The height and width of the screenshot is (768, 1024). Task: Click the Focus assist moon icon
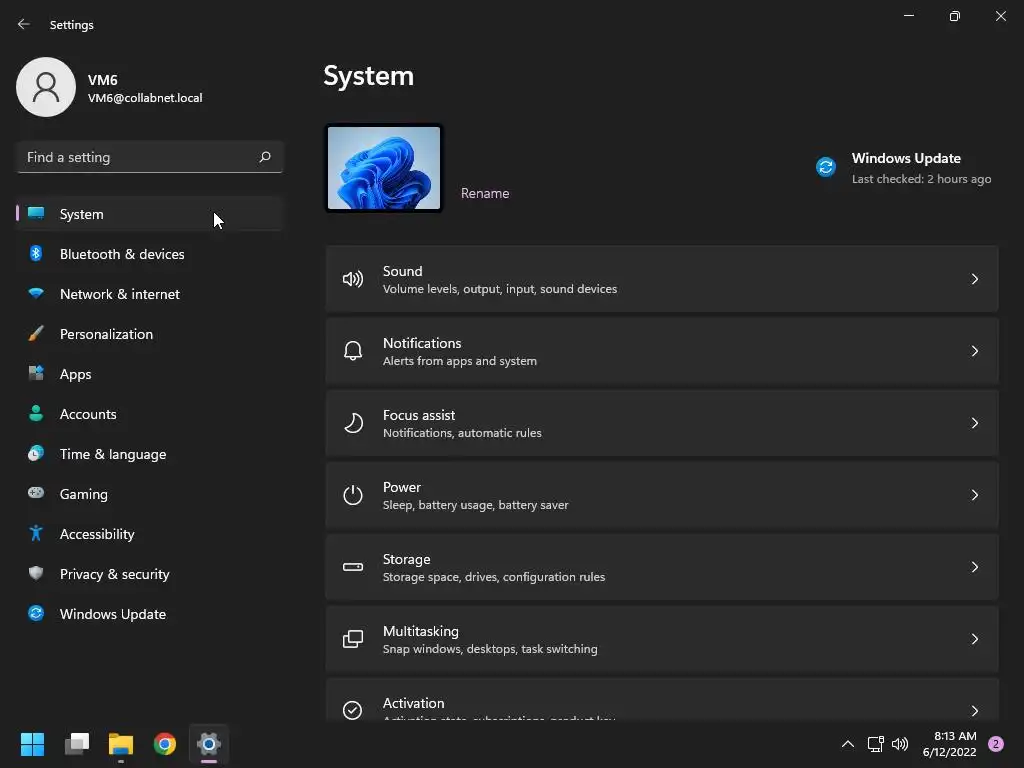[x=353, y=423]
